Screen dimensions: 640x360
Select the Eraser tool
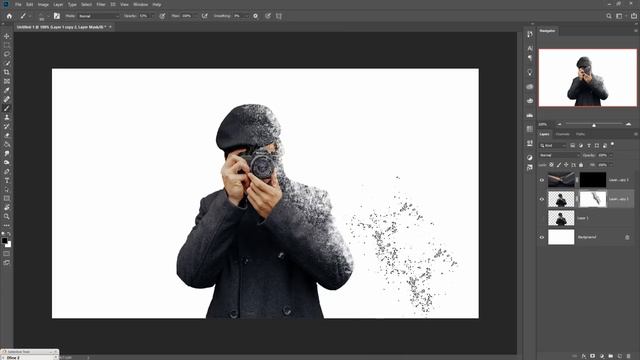[x=7, y=135]
